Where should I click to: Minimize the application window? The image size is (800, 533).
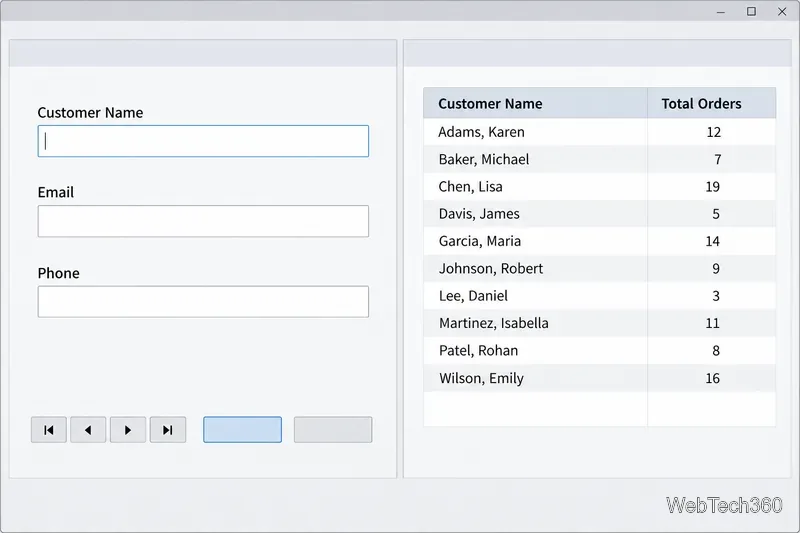click(x=721, y=11)
